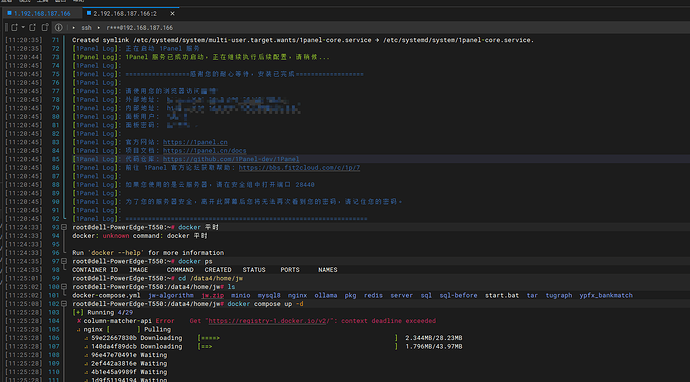Viewport: 690px width, 382px height.
Task: Click the duplicate session icon in toolbar
Action: click(x=45, y=27)
